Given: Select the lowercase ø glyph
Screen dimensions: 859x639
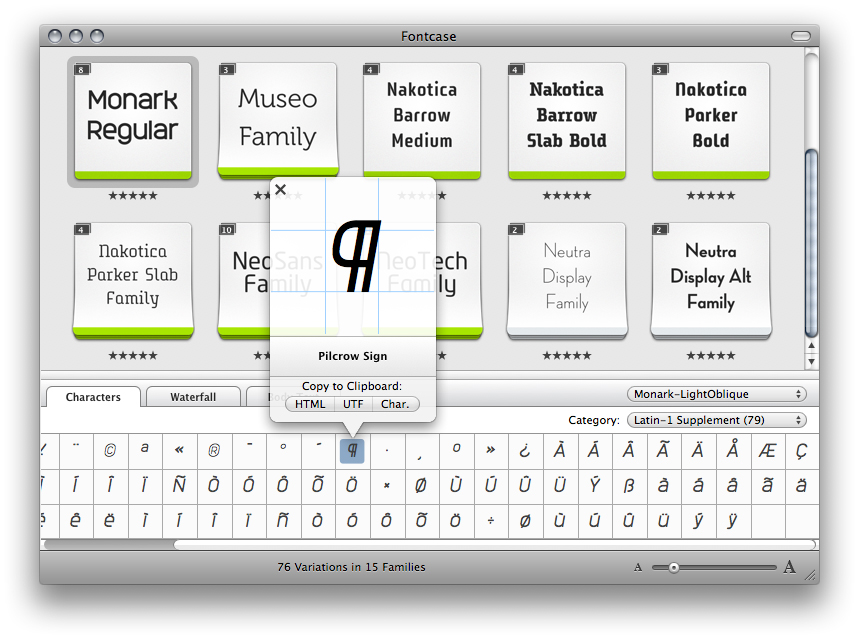Looking at the screenshot, I should click(x=525, y=521).
